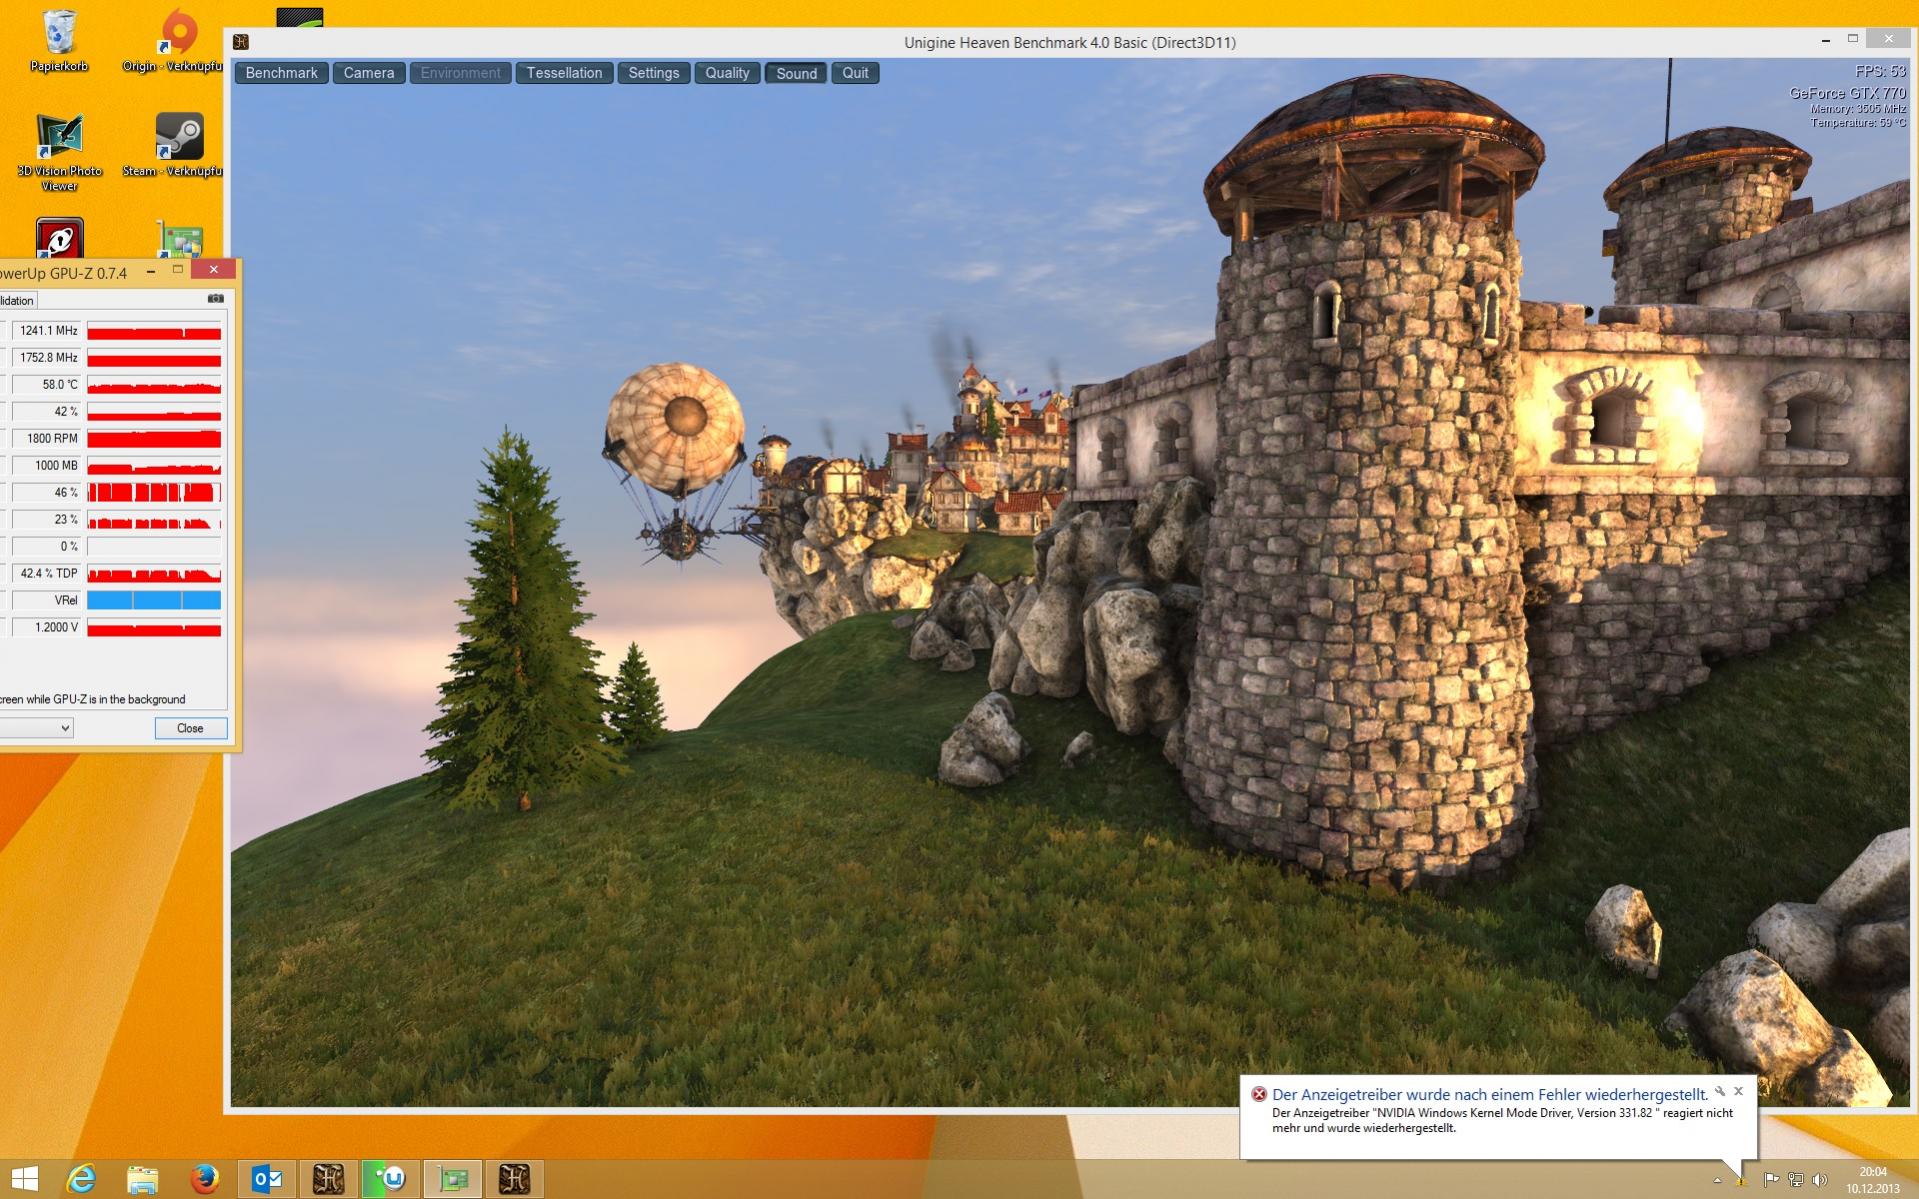Click the 1800 RPM fan speed value
This screenshot has width=1919, height=1199.
46,438
